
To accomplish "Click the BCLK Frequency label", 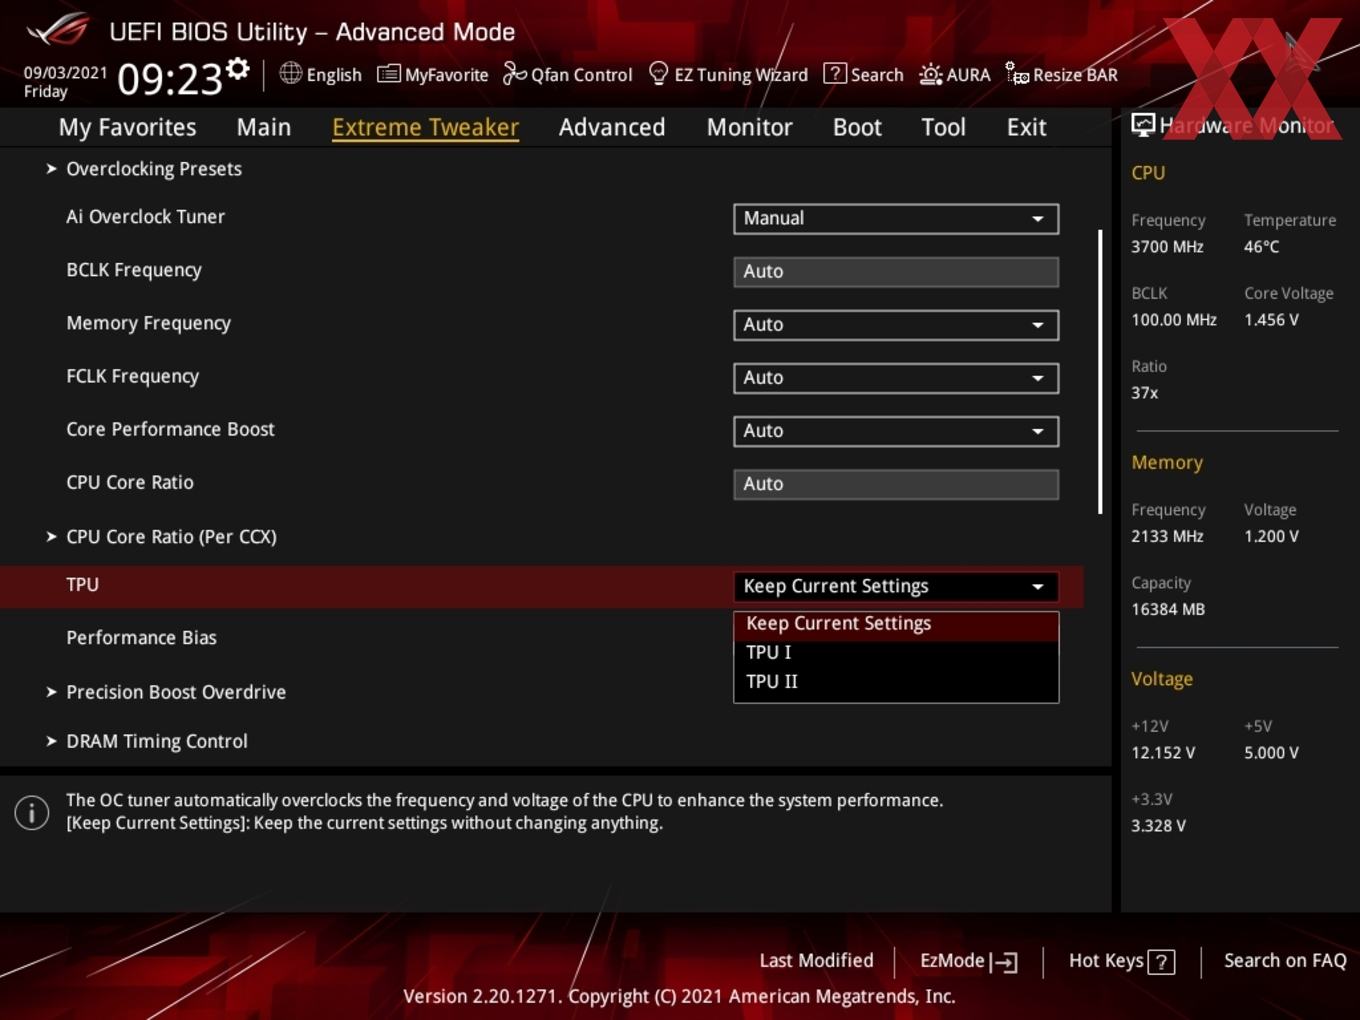I will (x=133, y=270).
